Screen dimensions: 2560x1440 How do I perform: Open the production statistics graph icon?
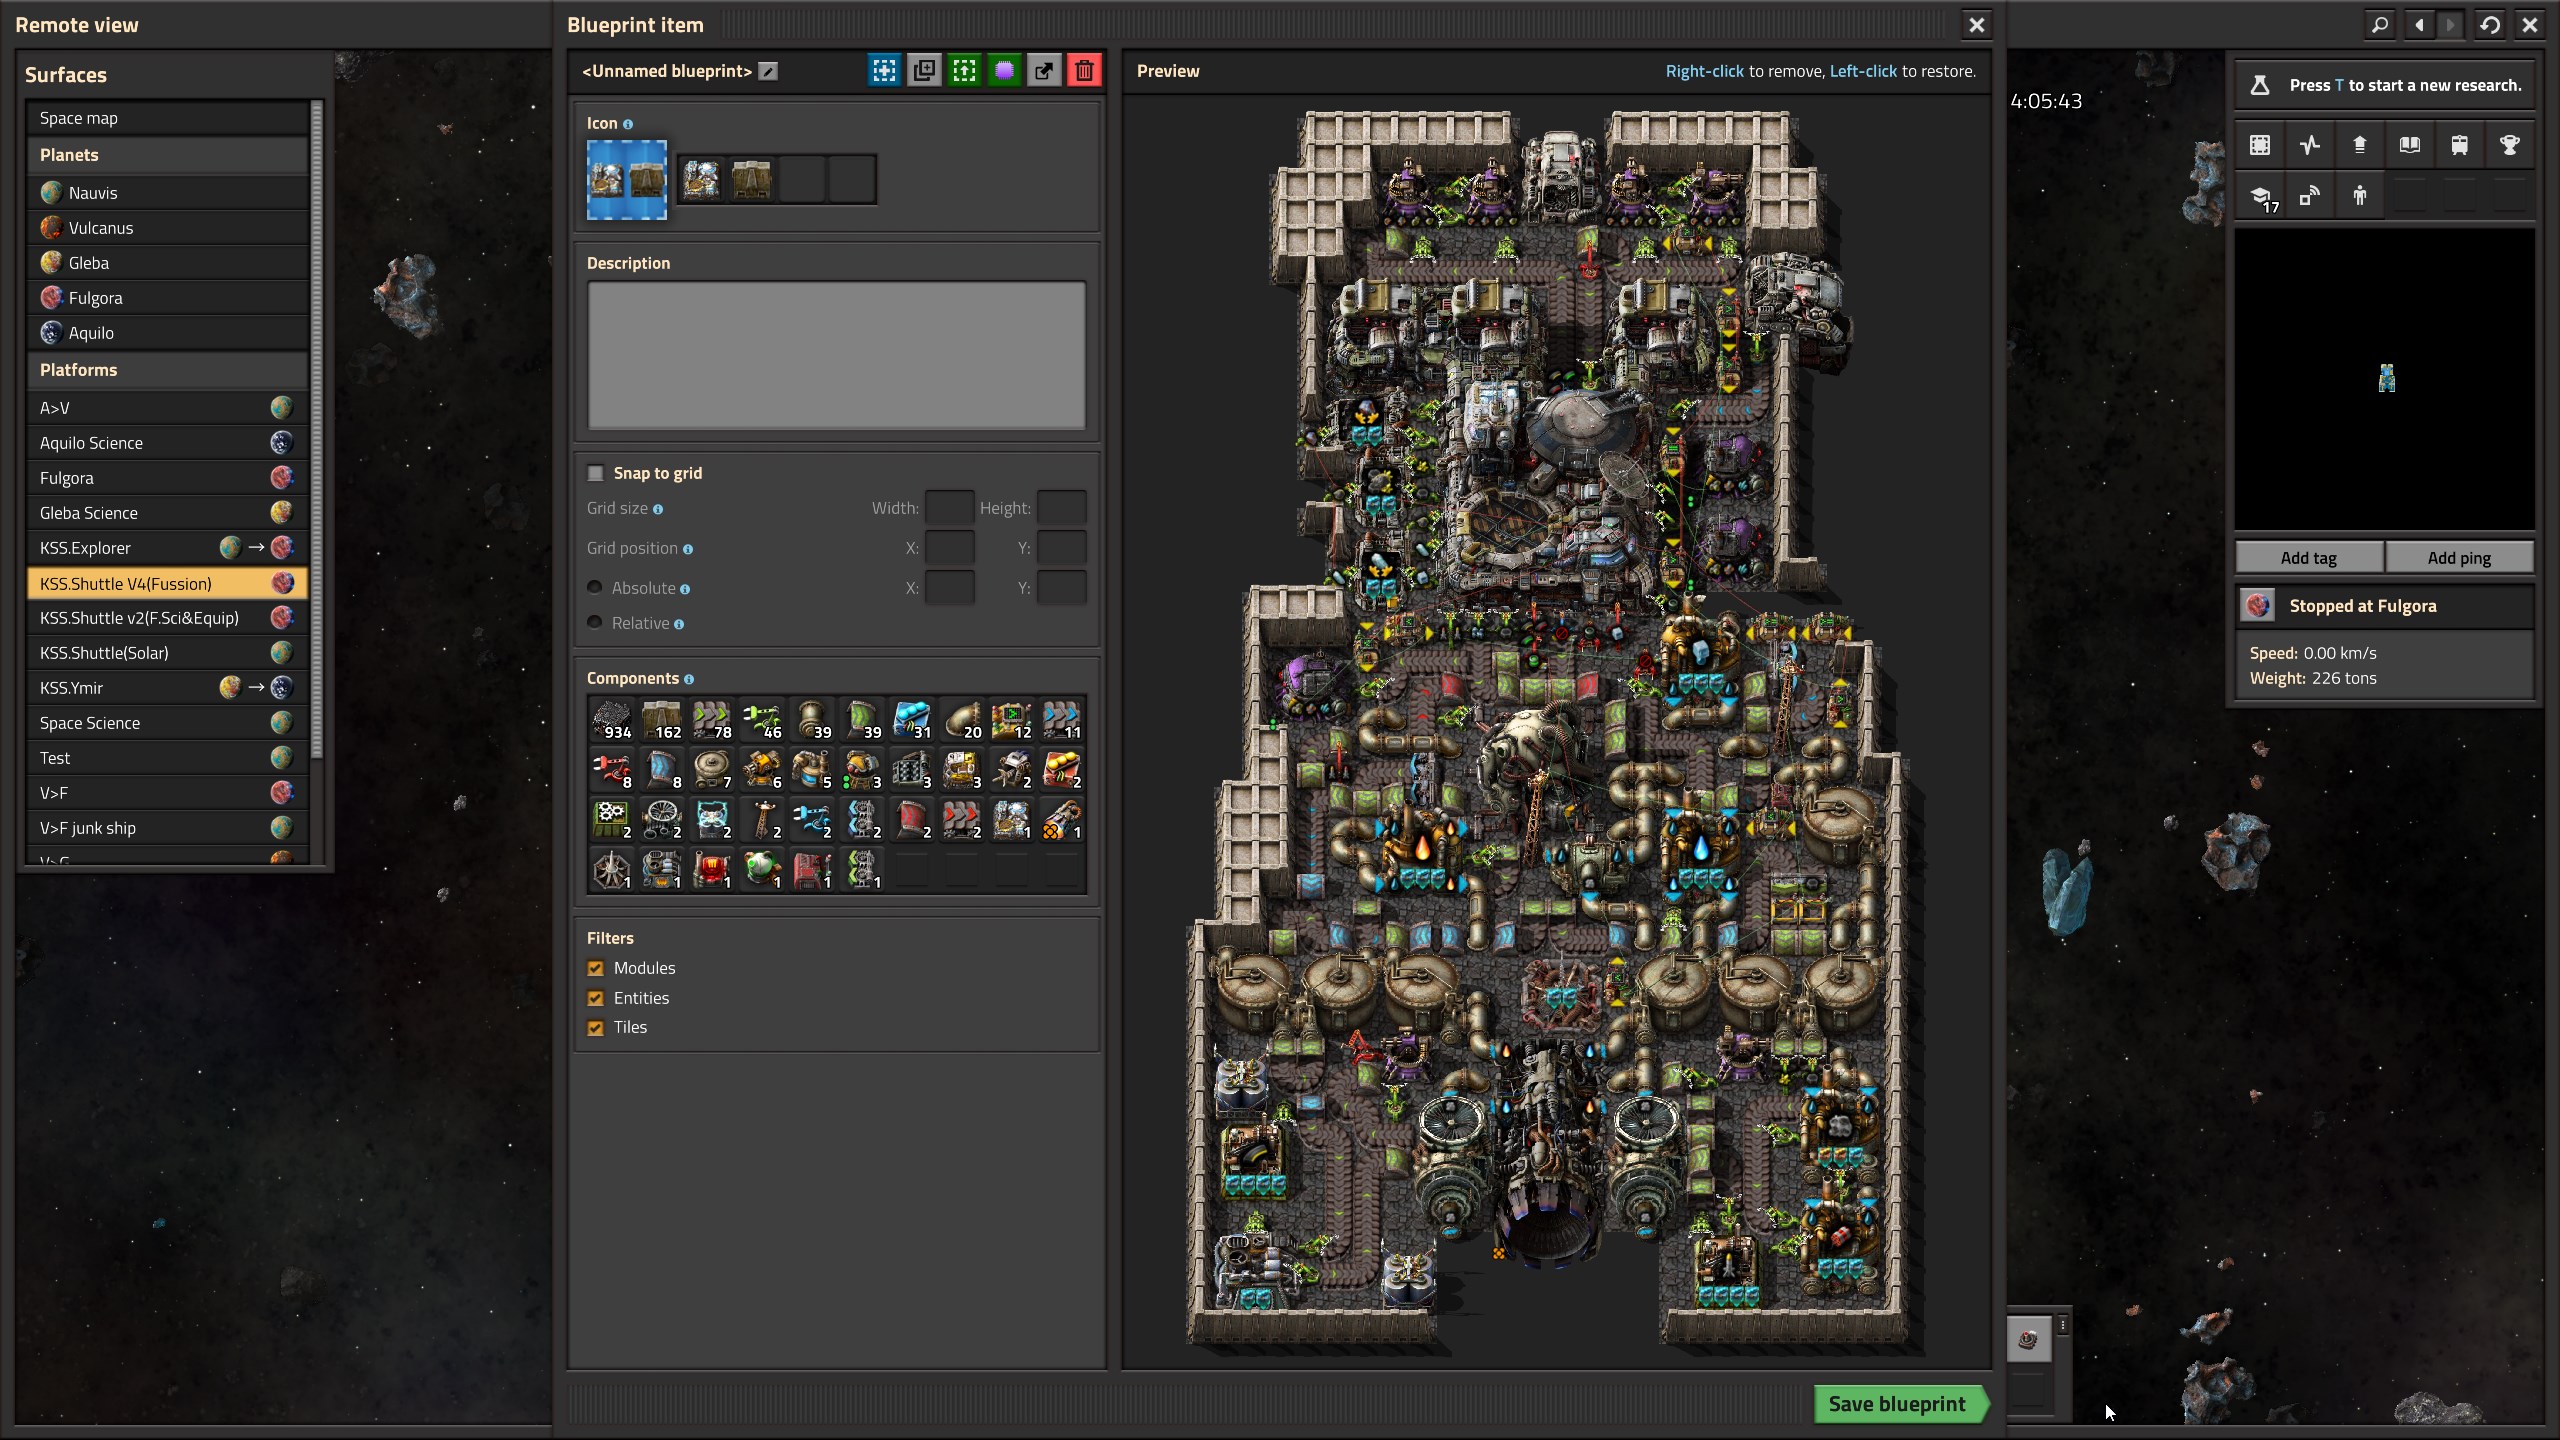(x=2310, y=145)
